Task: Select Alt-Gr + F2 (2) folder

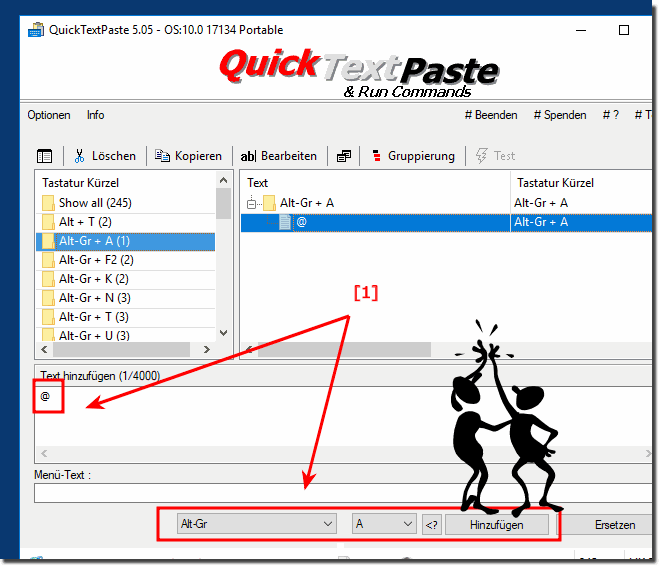Action: tap(126, 260)
